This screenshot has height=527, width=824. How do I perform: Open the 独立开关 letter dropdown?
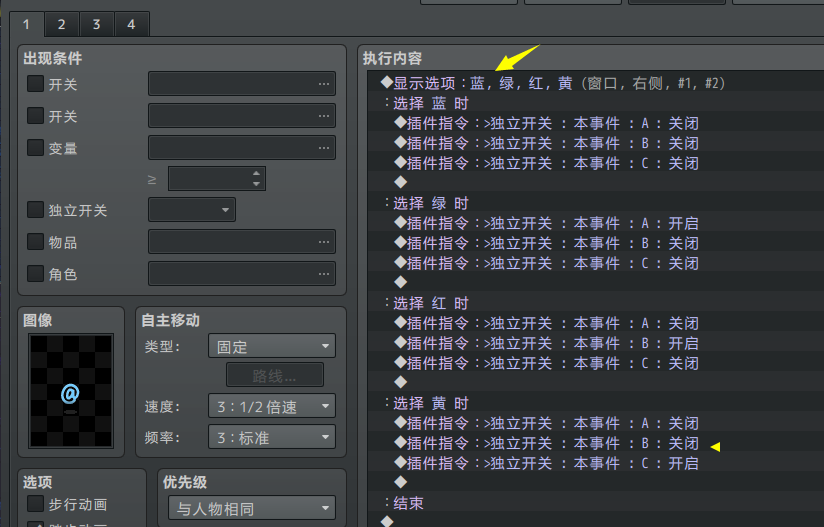coord(191,210)
